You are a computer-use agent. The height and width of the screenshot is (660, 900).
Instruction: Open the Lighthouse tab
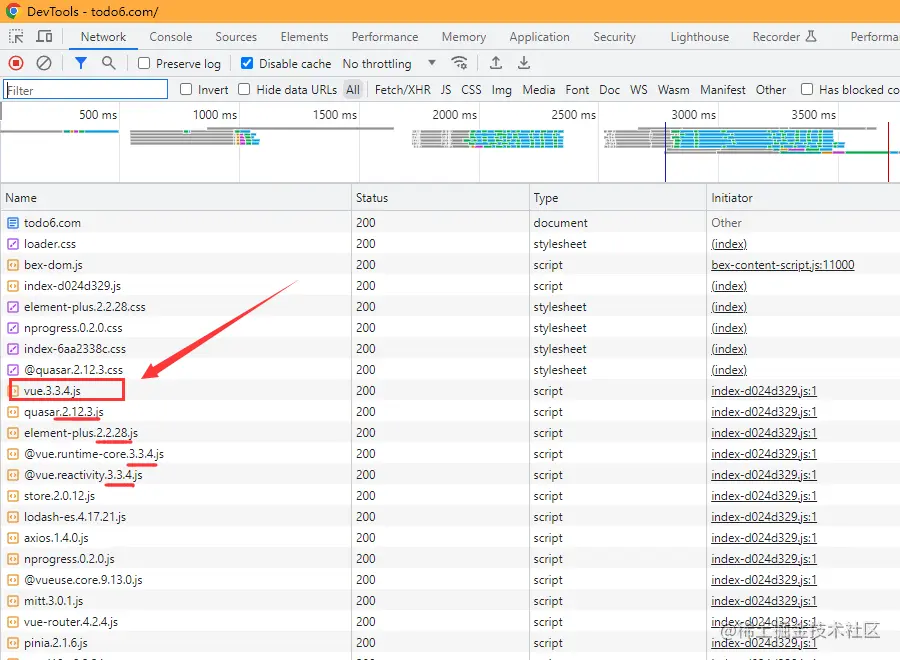coord(700,37)
